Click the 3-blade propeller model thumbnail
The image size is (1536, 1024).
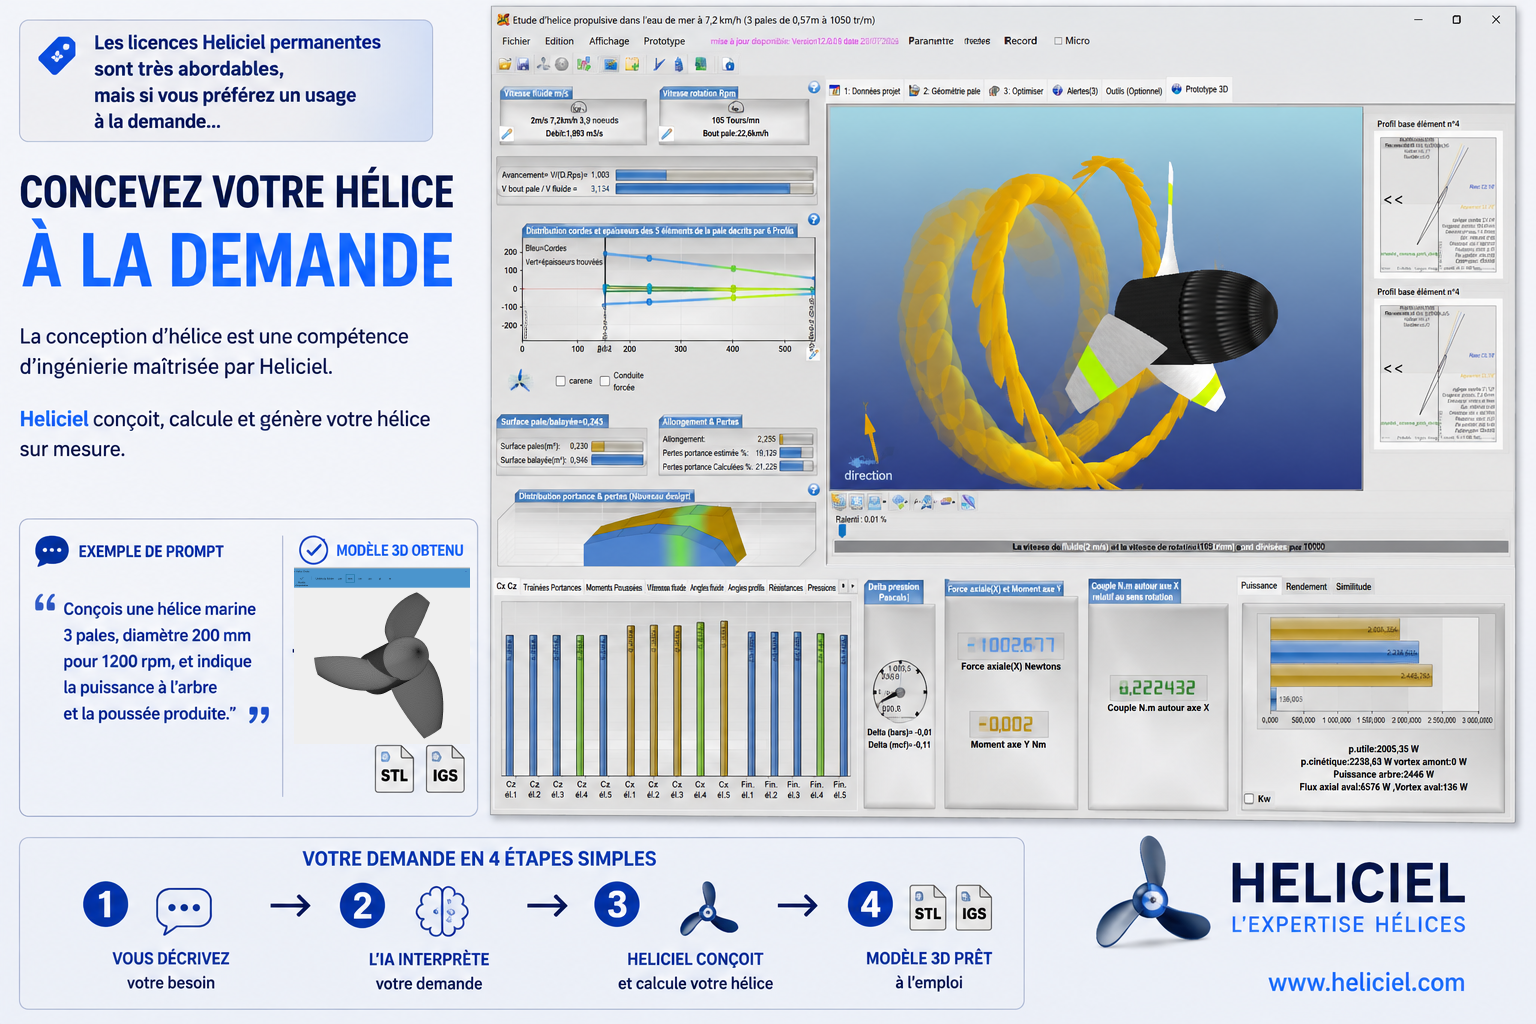[x=381, y=663]
